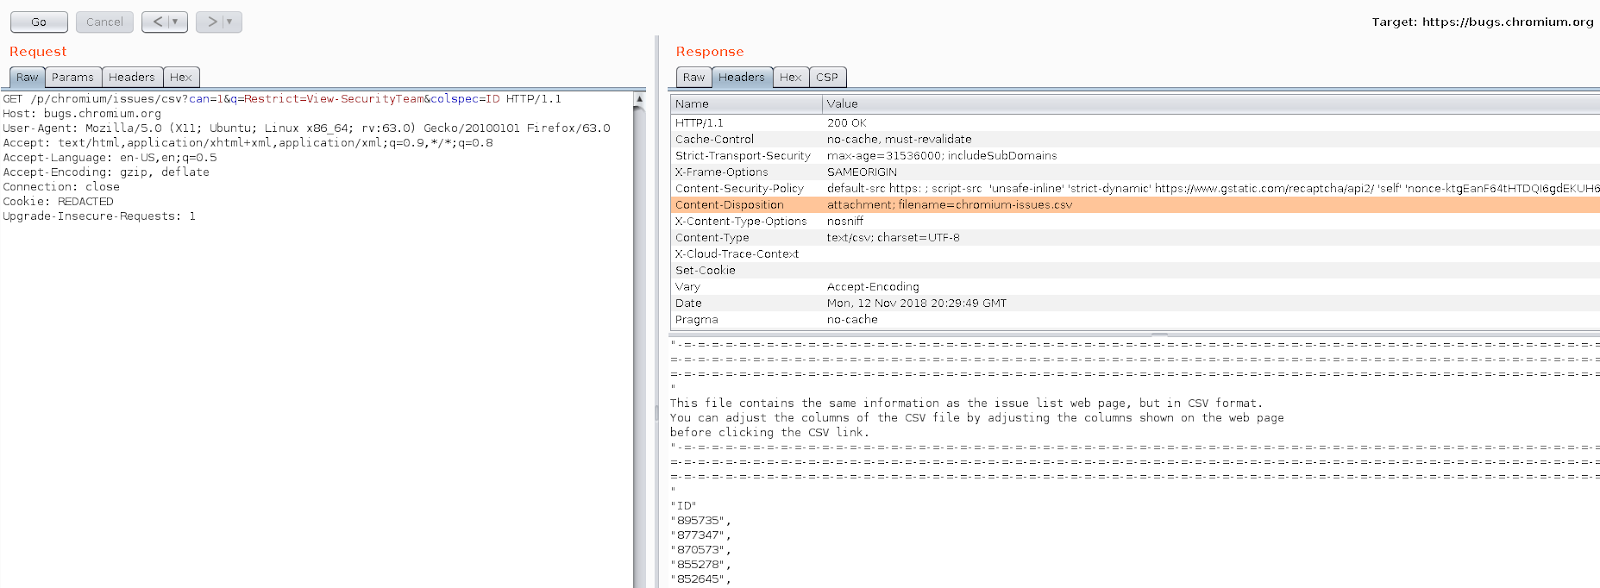This screenshot has height=588, width=1600.
Task: Go forward with the right arrow button
Action: pyautogui.click(x=211, y=22)
